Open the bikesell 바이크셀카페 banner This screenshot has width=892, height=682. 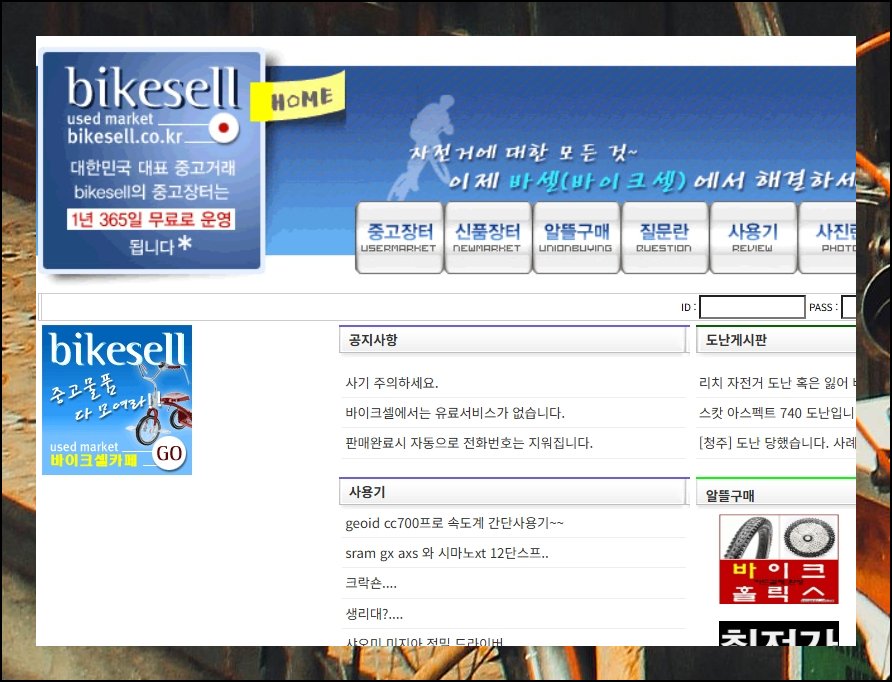[117, 400]
